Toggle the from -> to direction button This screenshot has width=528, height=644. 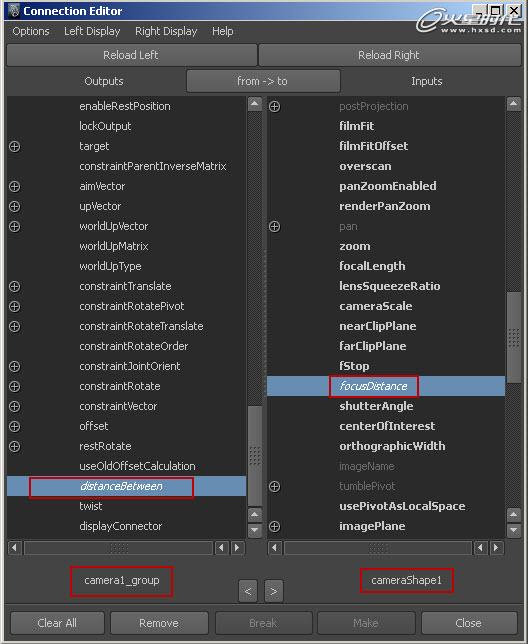(263, 81)
